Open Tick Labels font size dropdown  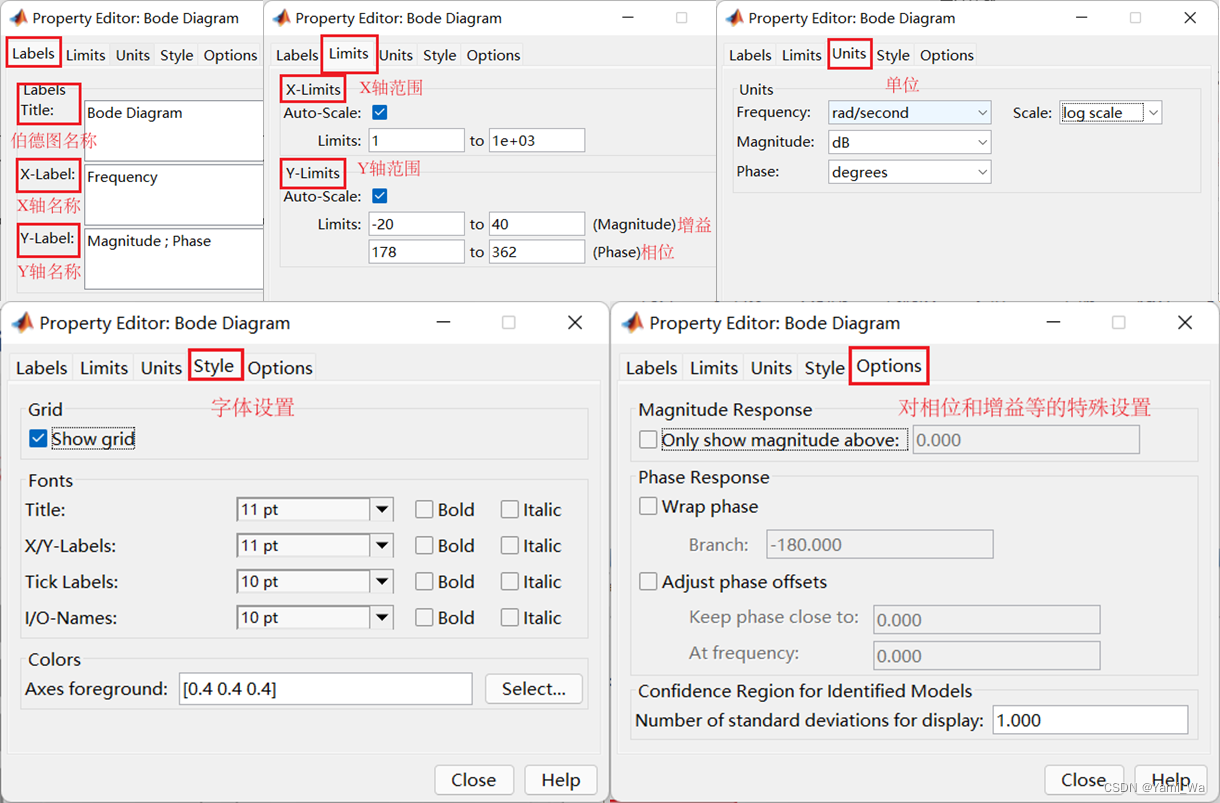click(315, 582)
